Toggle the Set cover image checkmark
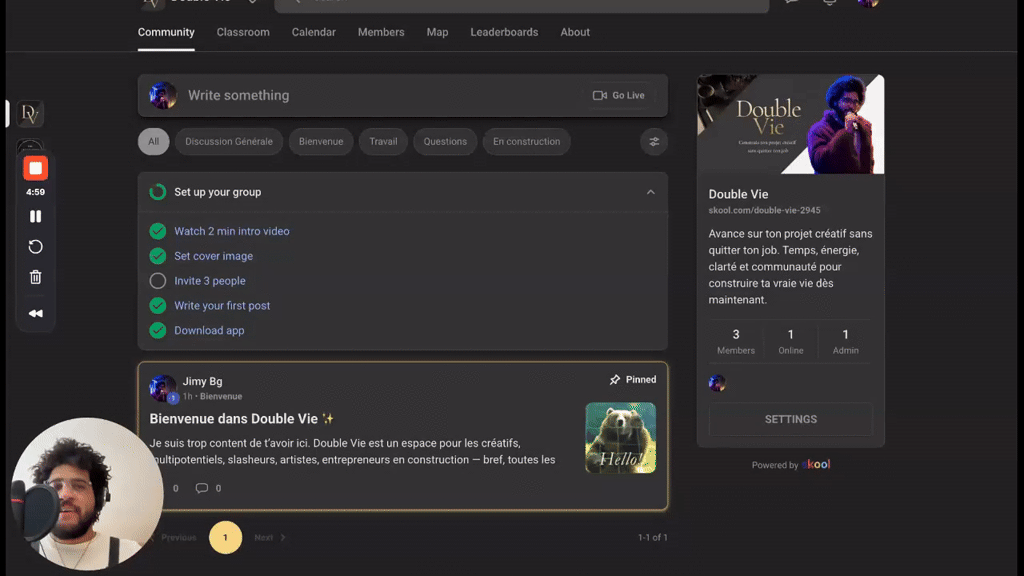Image resolution: width=1024 pixels, height=576 pixels. click(x=157, y=256)
